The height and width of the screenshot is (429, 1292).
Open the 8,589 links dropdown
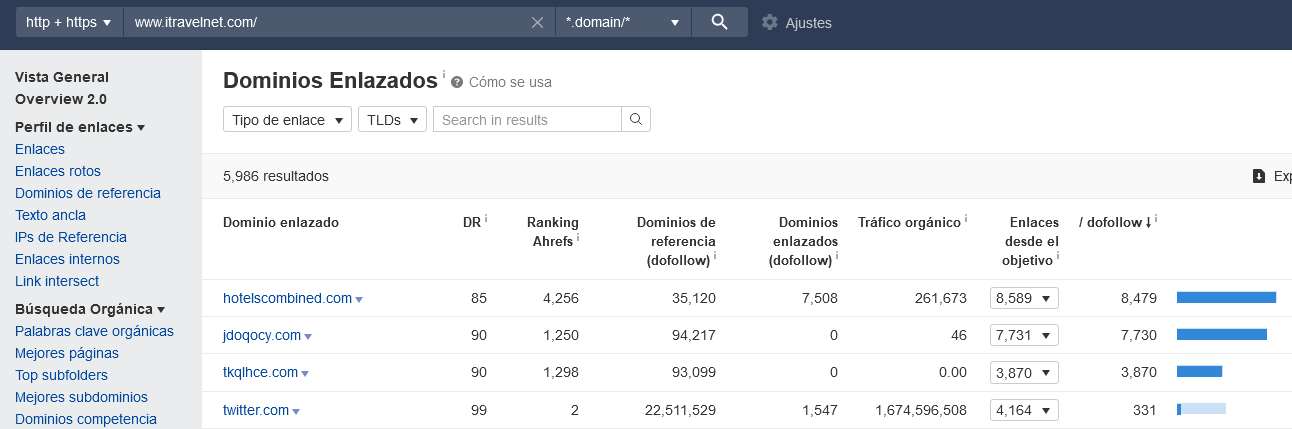click(x=1024, y=298)
